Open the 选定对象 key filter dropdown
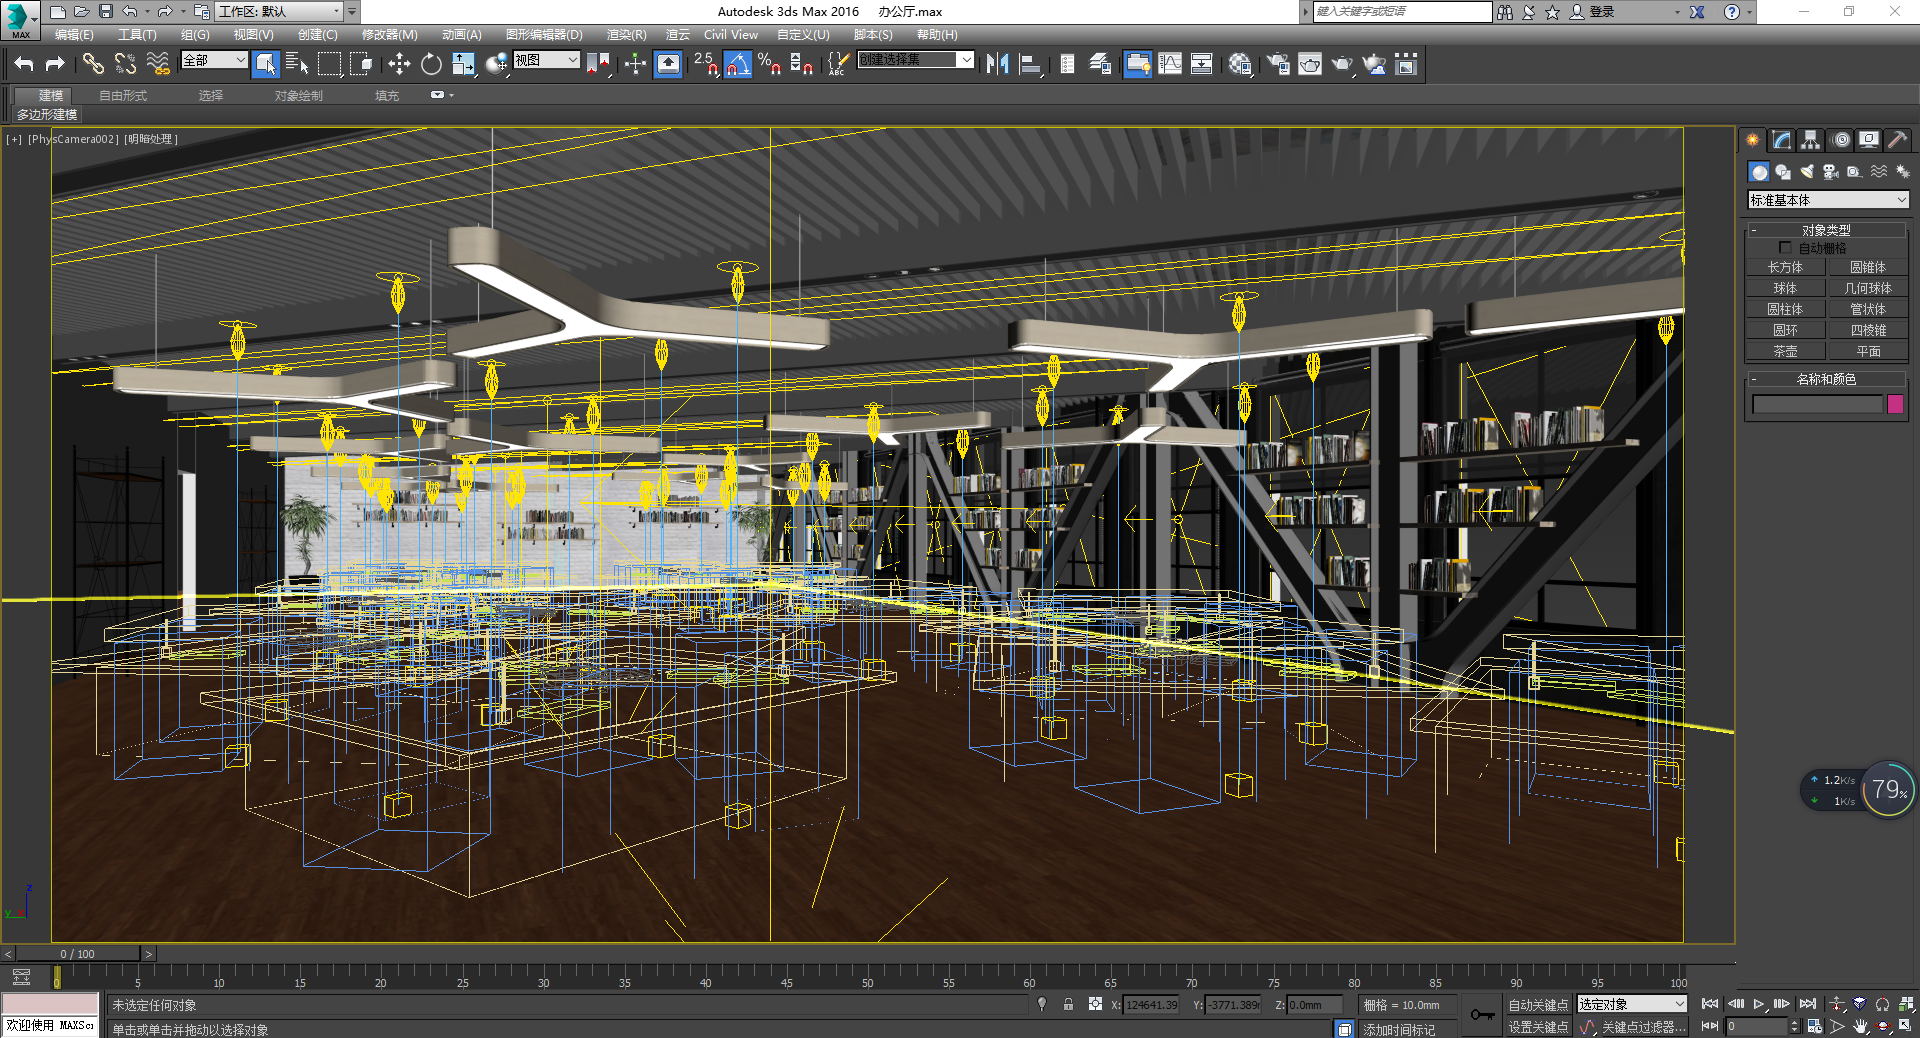 pos(1632,1004)
